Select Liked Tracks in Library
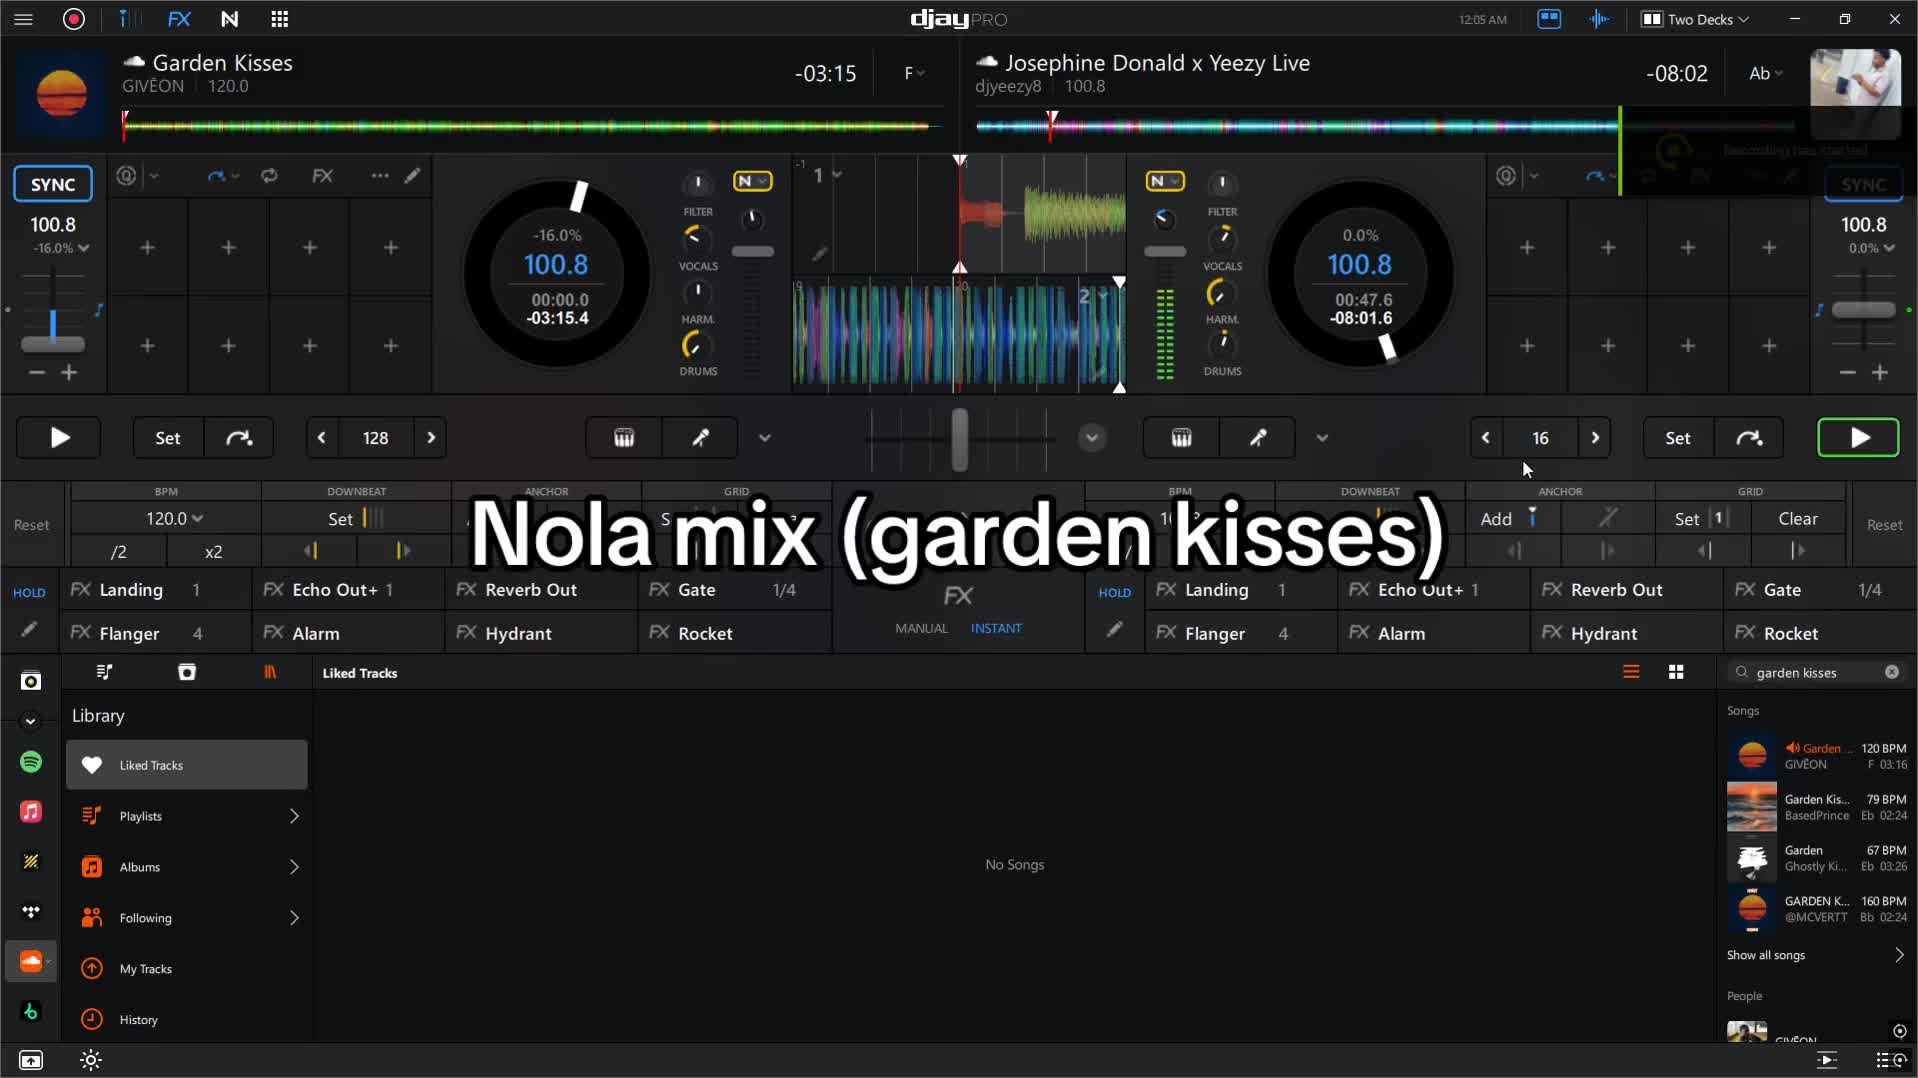The height and width of the screenshot is (1078, 1918). coord(187,765)
